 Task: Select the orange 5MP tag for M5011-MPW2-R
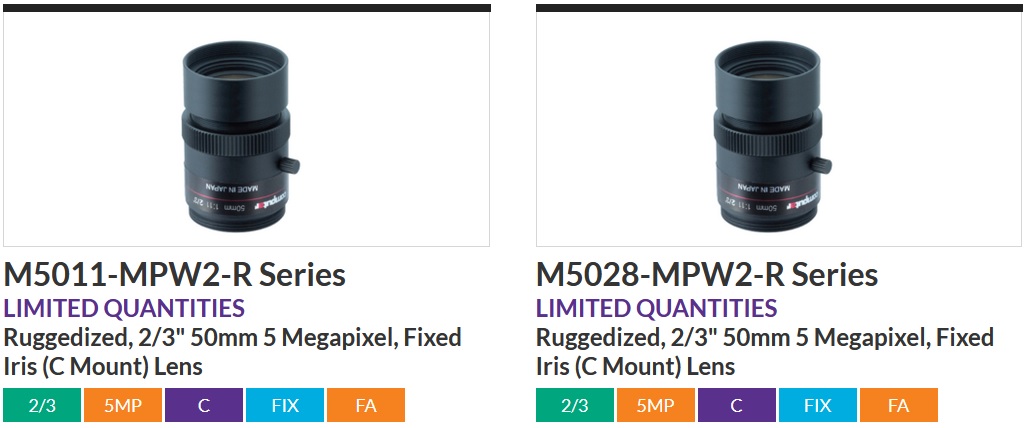tap(123, 405)
